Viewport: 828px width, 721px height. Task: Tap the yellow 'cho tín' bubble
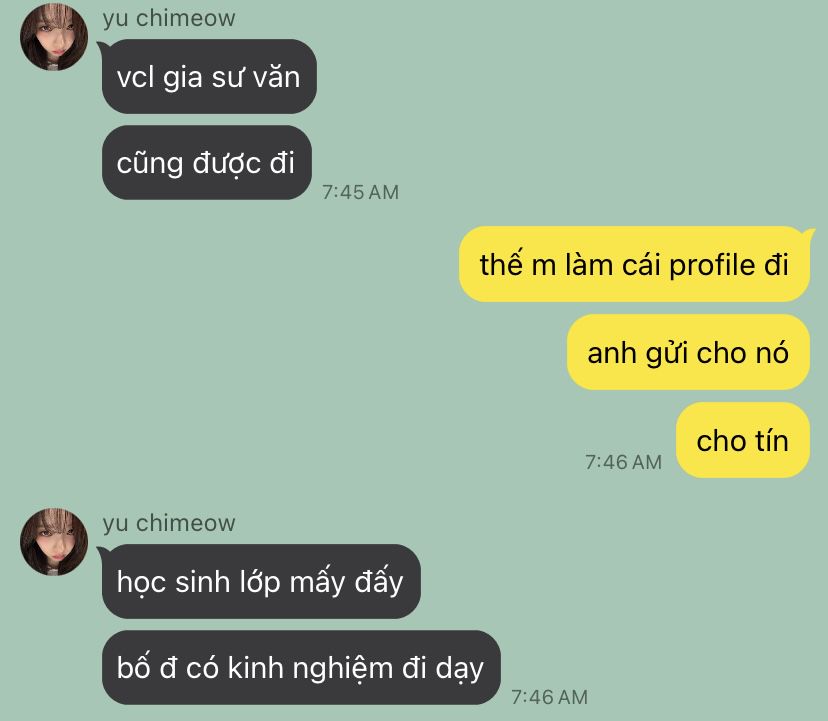(x=742, y=440)
